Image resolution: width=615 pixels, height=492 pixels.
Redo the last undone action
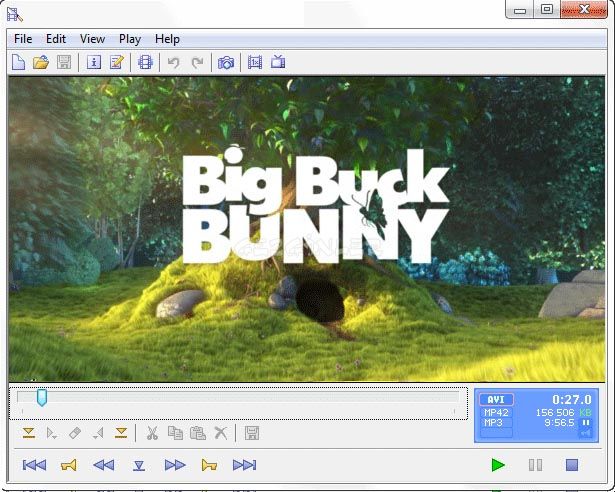tap(197, 62)
